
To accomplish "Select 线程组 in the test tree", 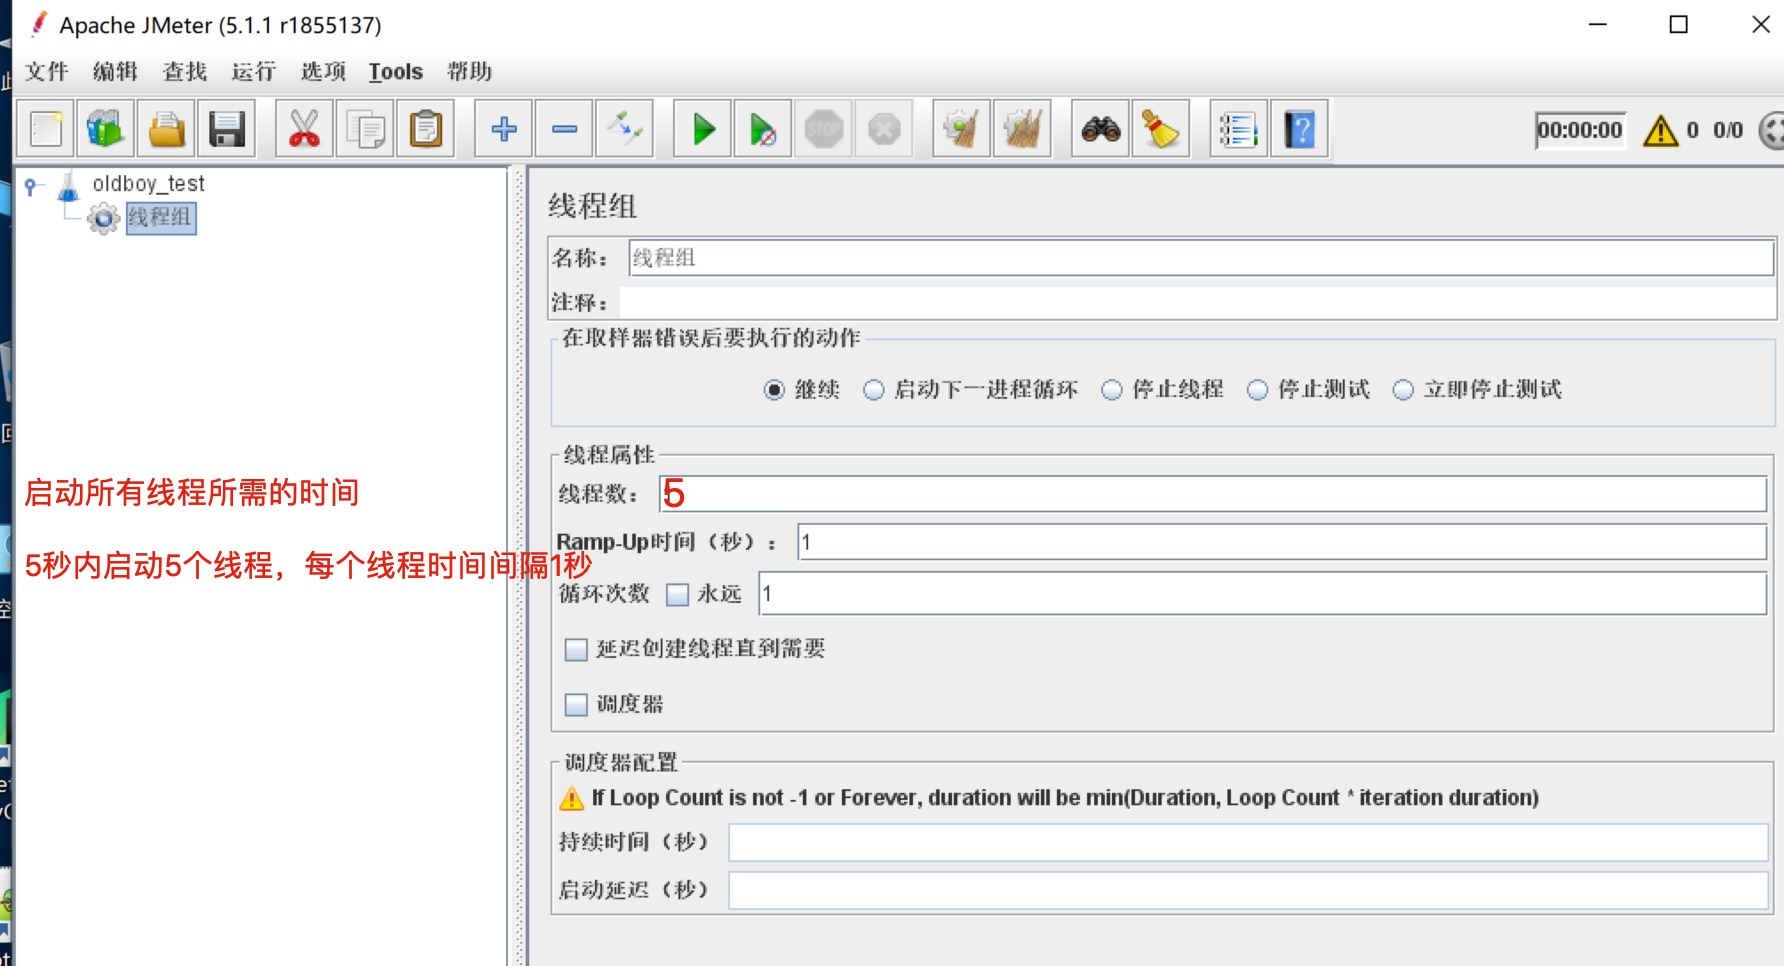I will point(160,217).
